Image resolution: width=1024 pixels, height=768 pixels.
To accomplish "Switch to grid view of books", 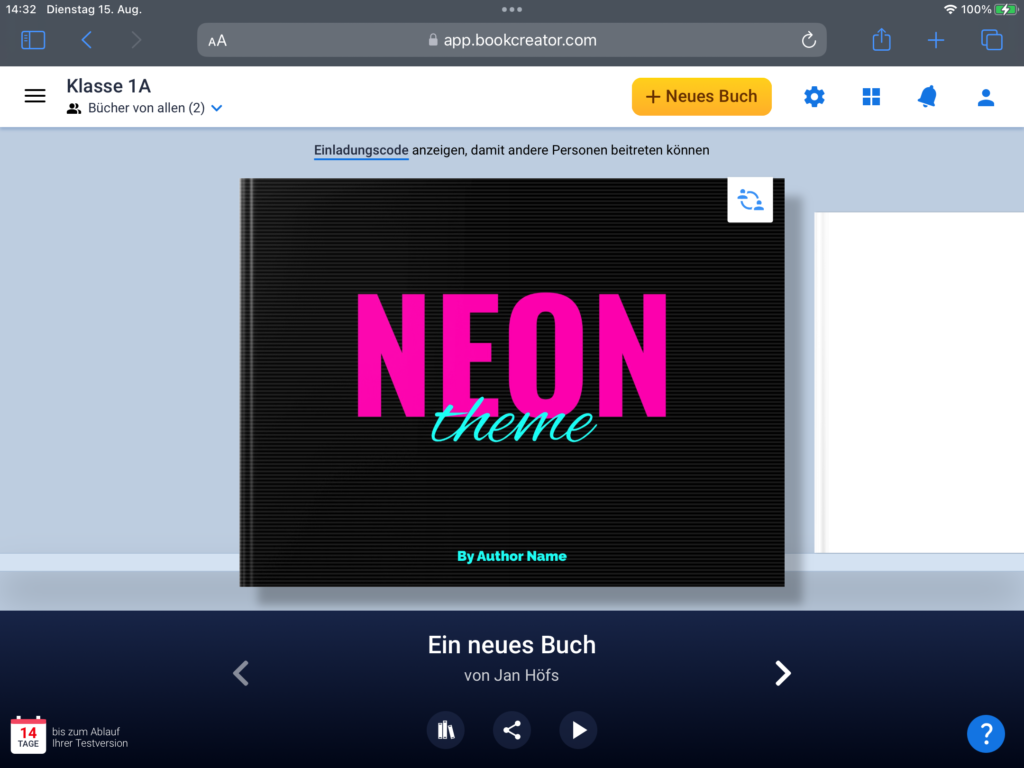I will click(x=871, y=97).
